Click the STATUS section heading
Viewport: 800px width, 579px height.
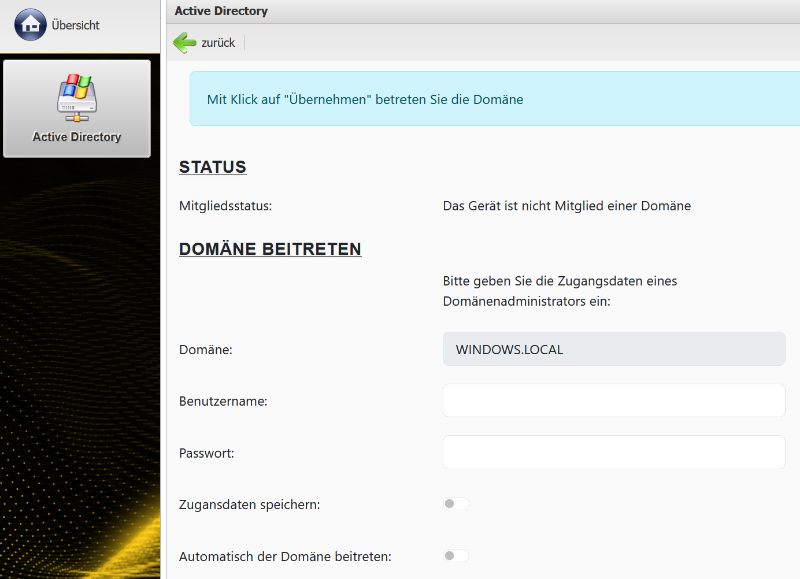(x=212, y=167)
